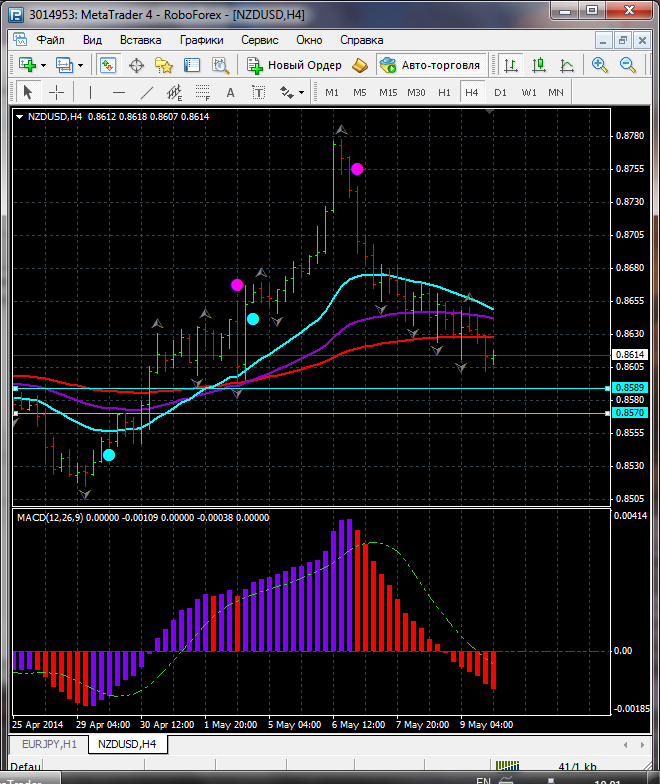Click the zoom in magnifier
The image size is (660, 784).
point(600,65)
